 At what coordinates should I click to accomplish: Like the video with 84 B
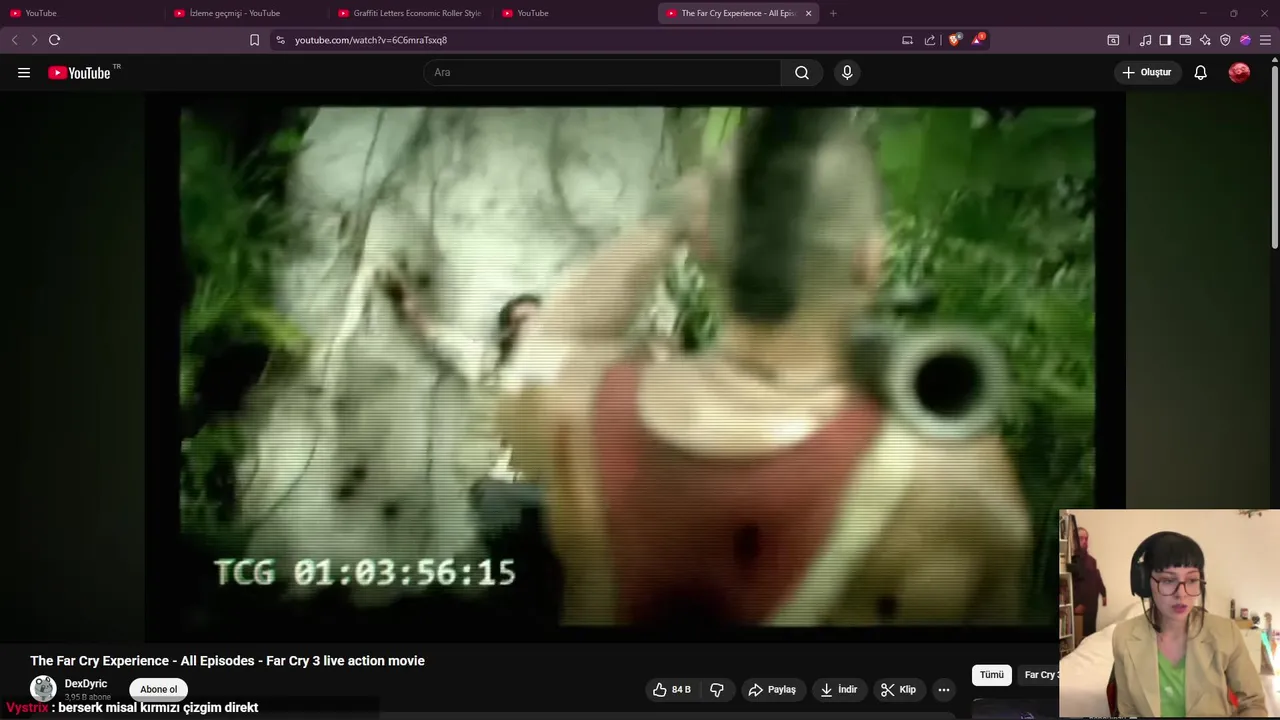click(672, 689)
